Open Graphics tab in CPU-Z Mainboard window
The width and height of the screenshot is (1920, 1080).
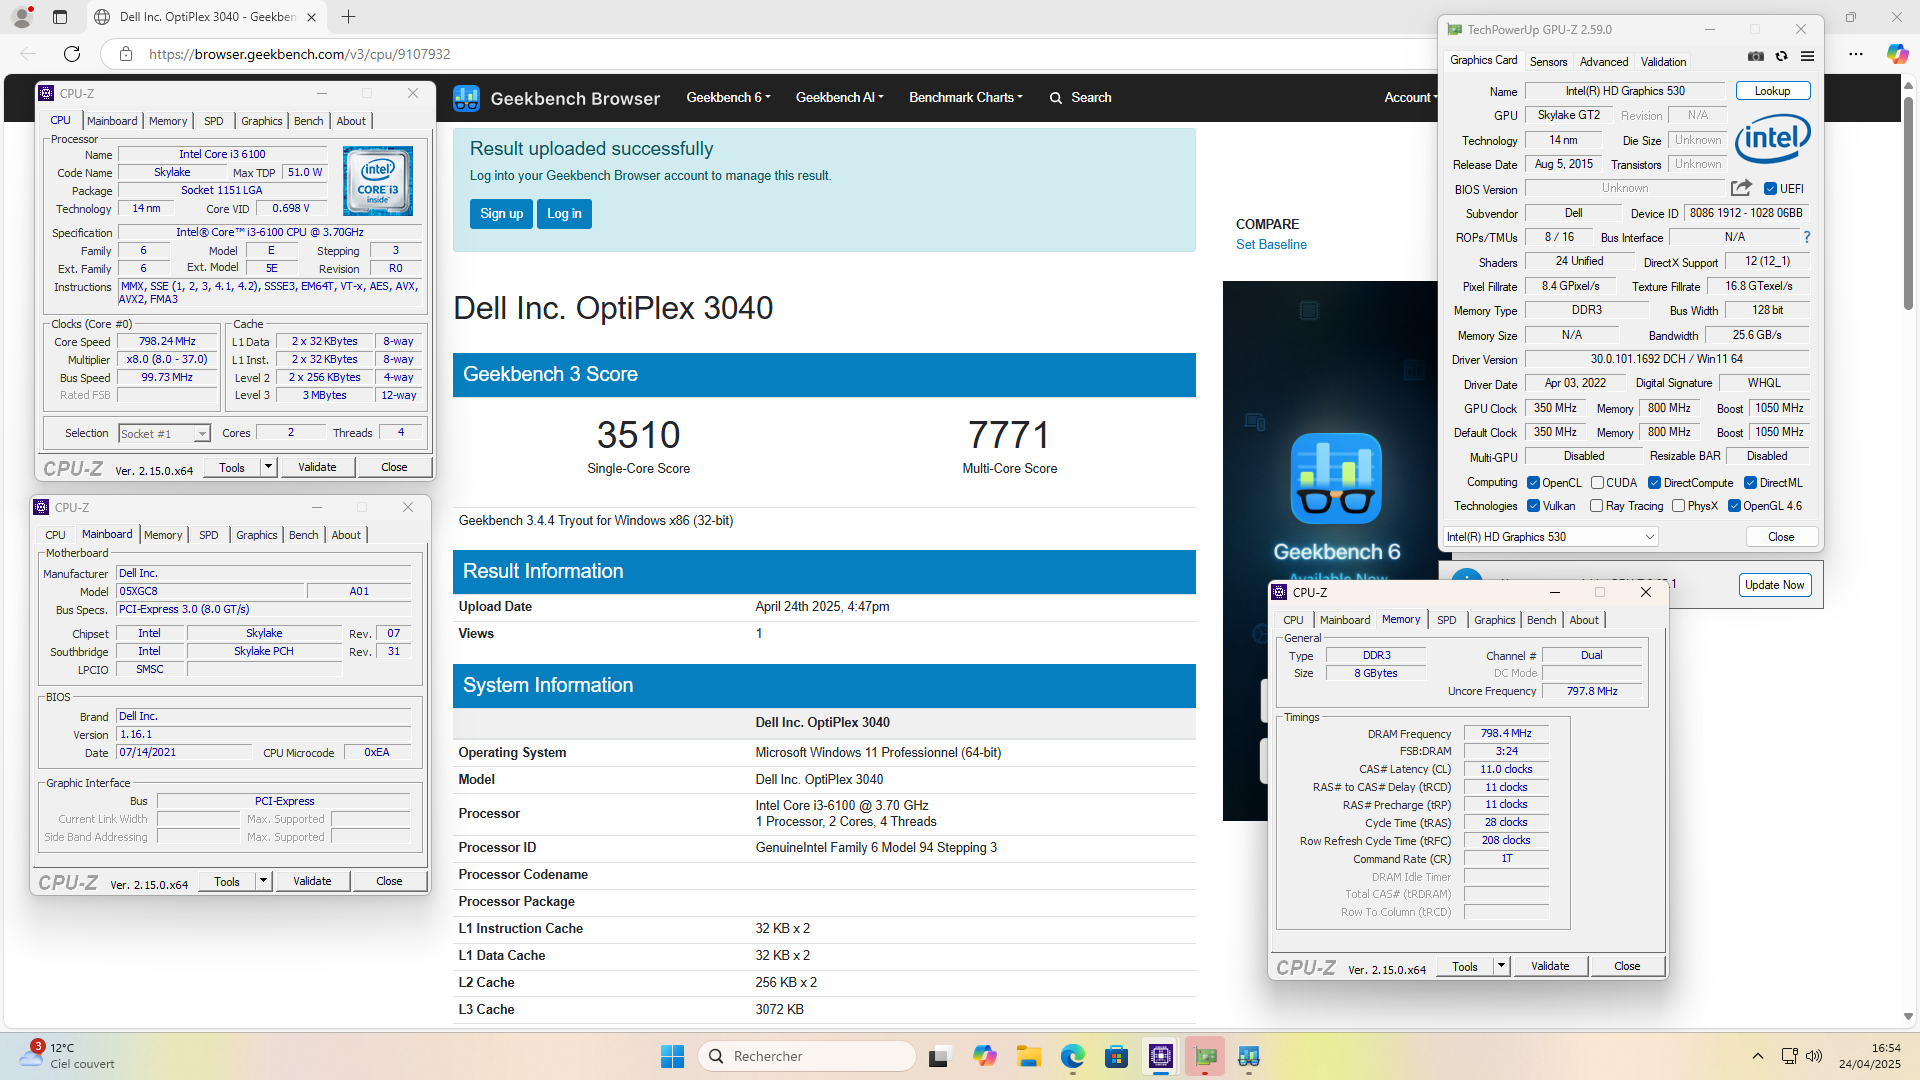[x=257, y=535]
